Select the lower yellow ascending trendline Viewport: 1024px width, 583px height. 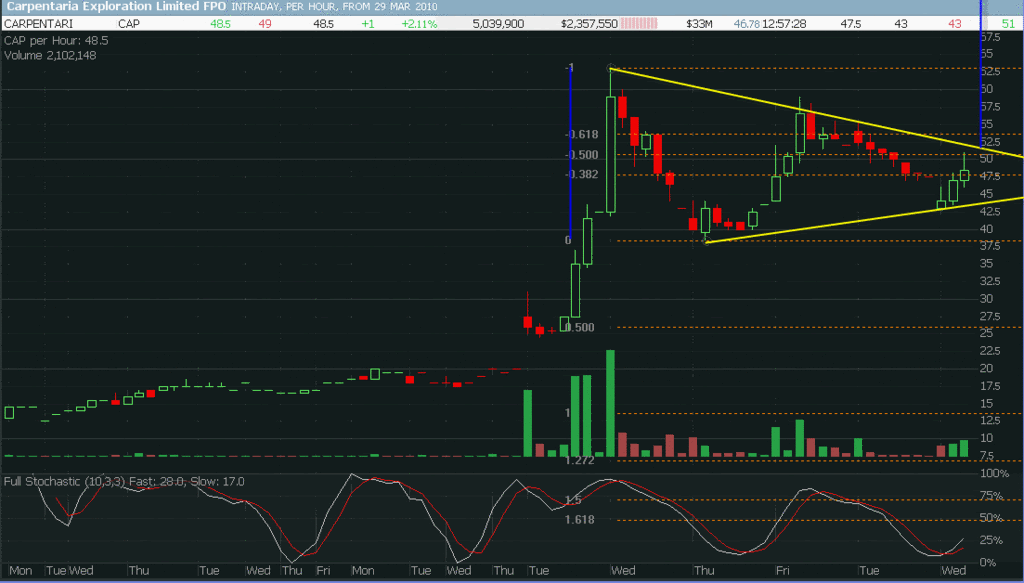coord(865,220)
